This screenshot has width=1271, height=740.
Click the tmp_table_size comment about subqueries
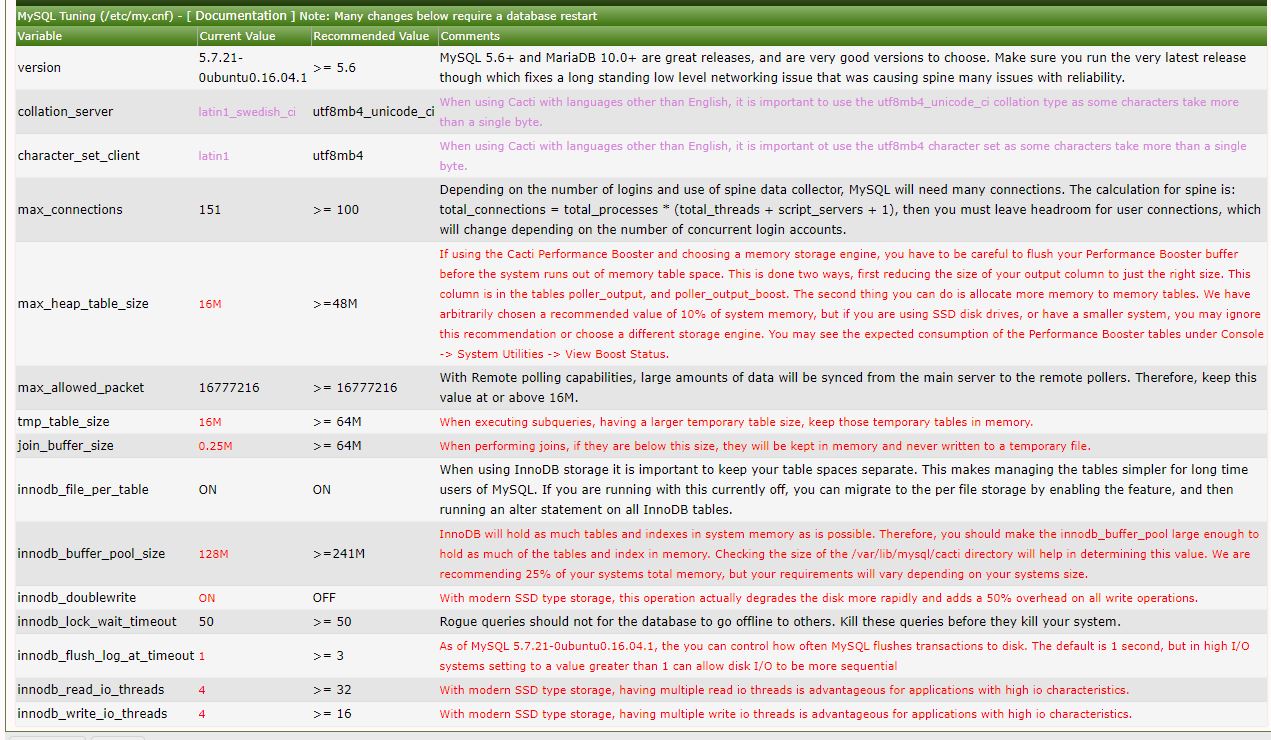point(736,422)
